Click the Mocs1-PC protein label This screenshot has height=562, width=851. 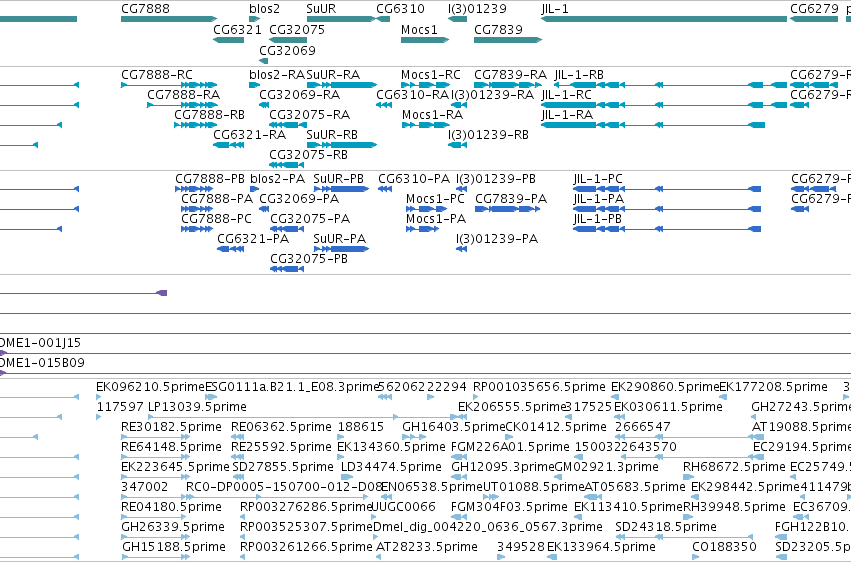click(x=435, y=199)
